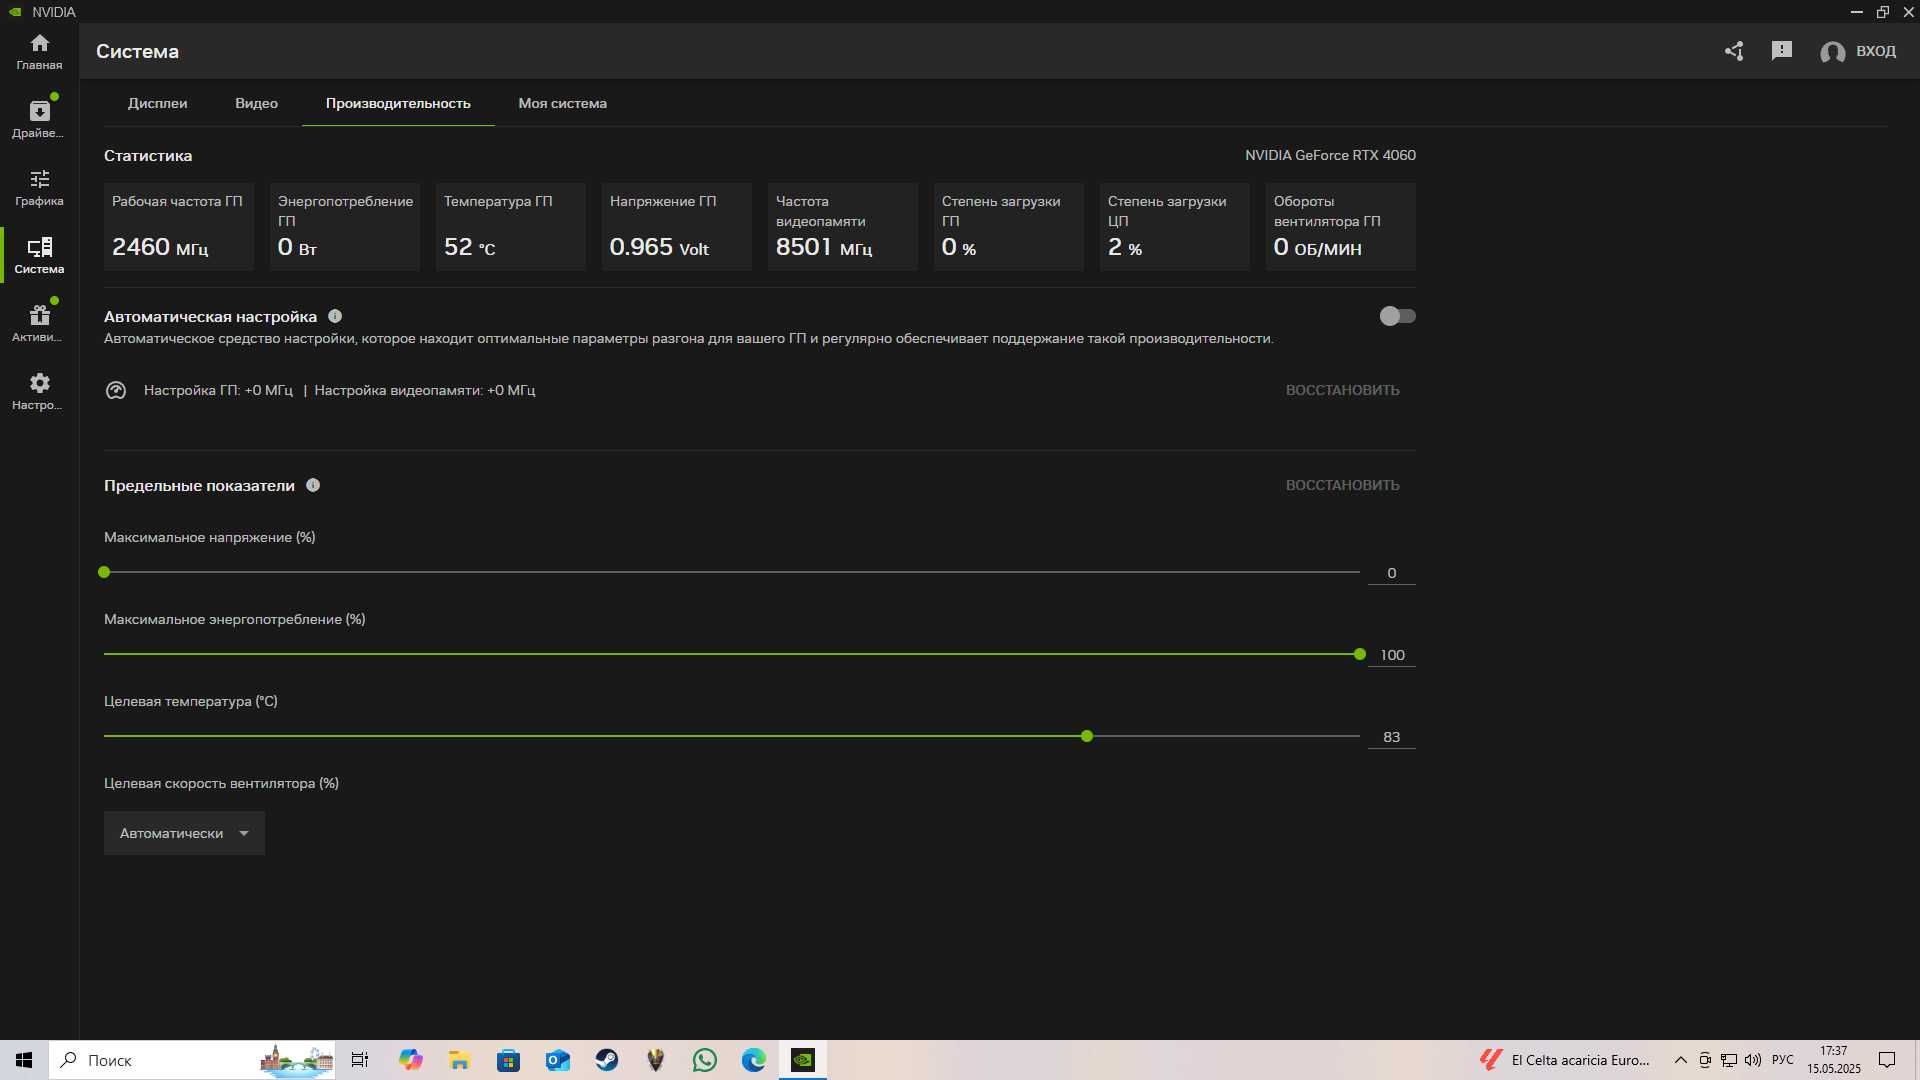The image size is (1920, 1080).
Task: Click the Максимальное энергопотребление slider handle
Action: 1359,654
